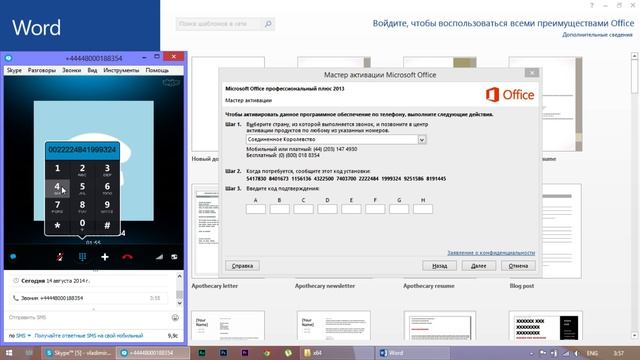Viewport: 640px width, 360px height.
Task: Open the Разговоры menu in Skype
Action: tap(42, 70)
